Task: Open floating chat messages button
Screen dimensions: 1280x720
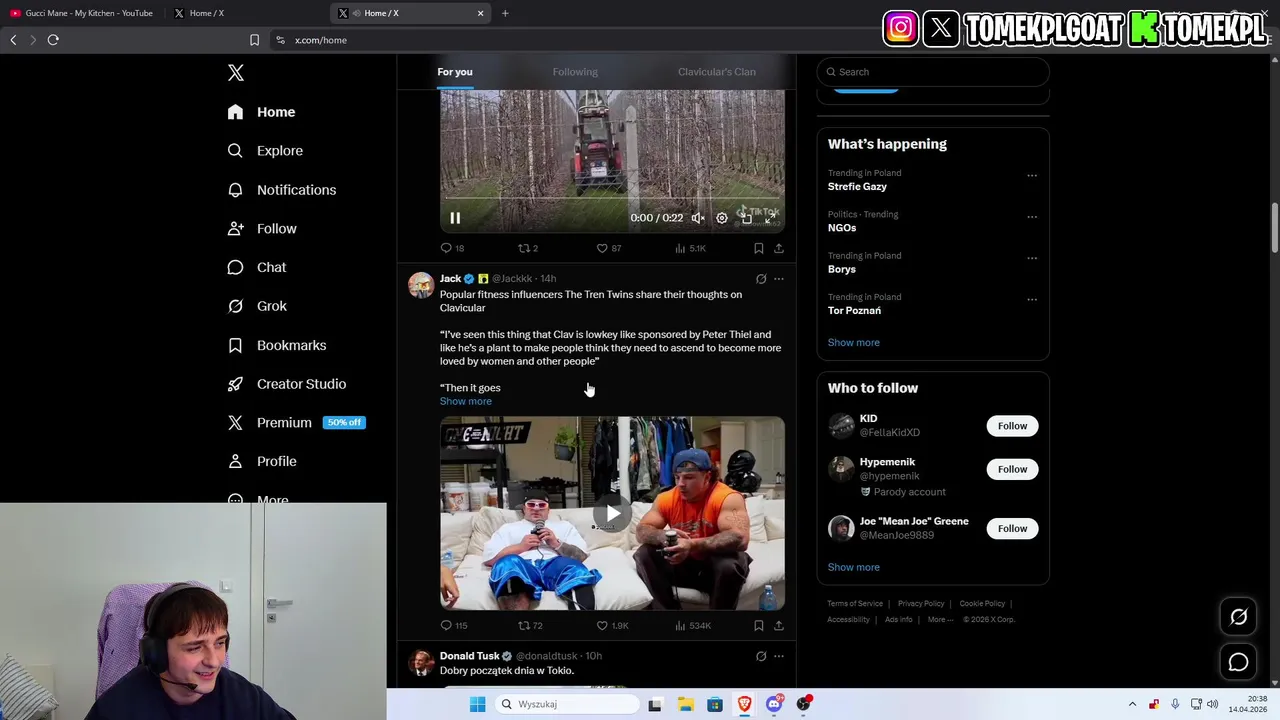Action: pos(1238,663)
